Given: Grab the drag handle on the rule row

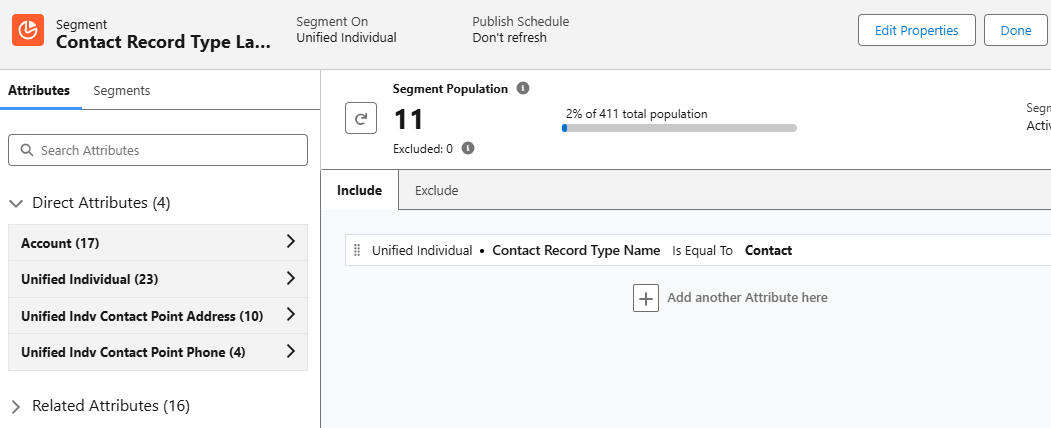Looking at the screenshot, I should (357, 251).
